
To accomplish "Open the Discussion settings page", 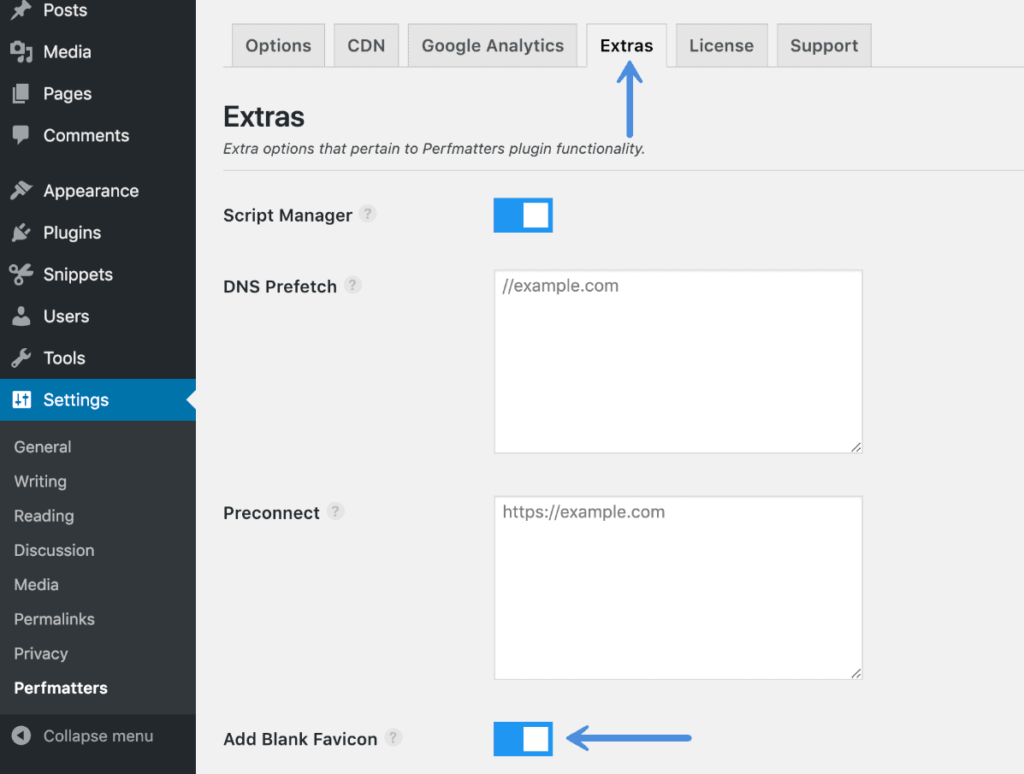I will pyautogui.click(x=54, y=550).
